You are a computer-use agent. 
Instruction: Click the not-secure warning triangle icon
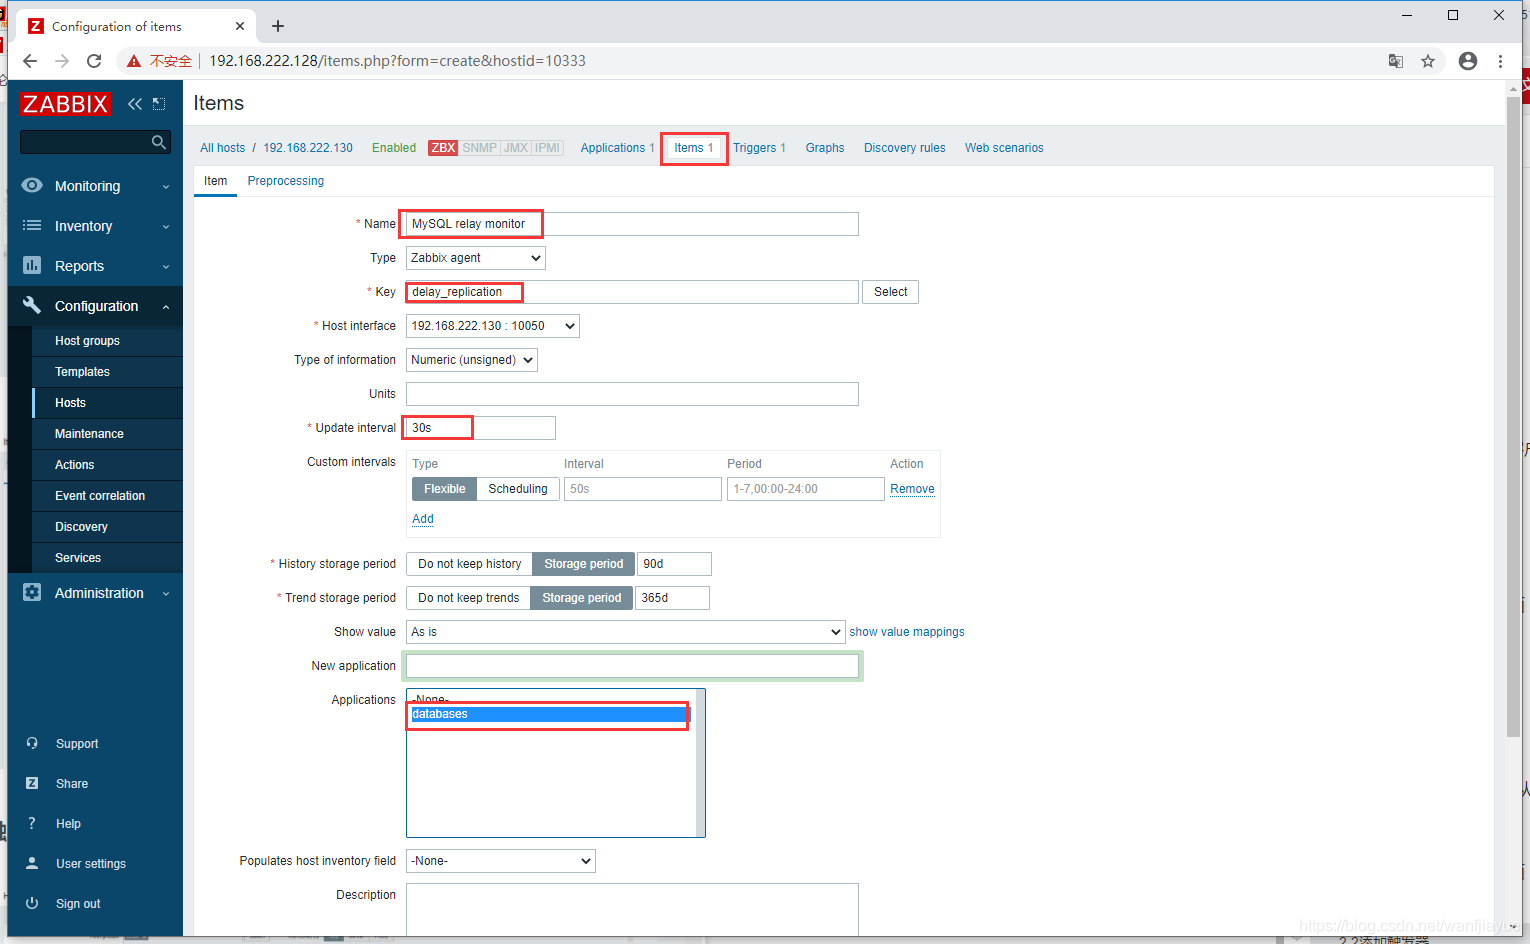click(x=134, y=61)
